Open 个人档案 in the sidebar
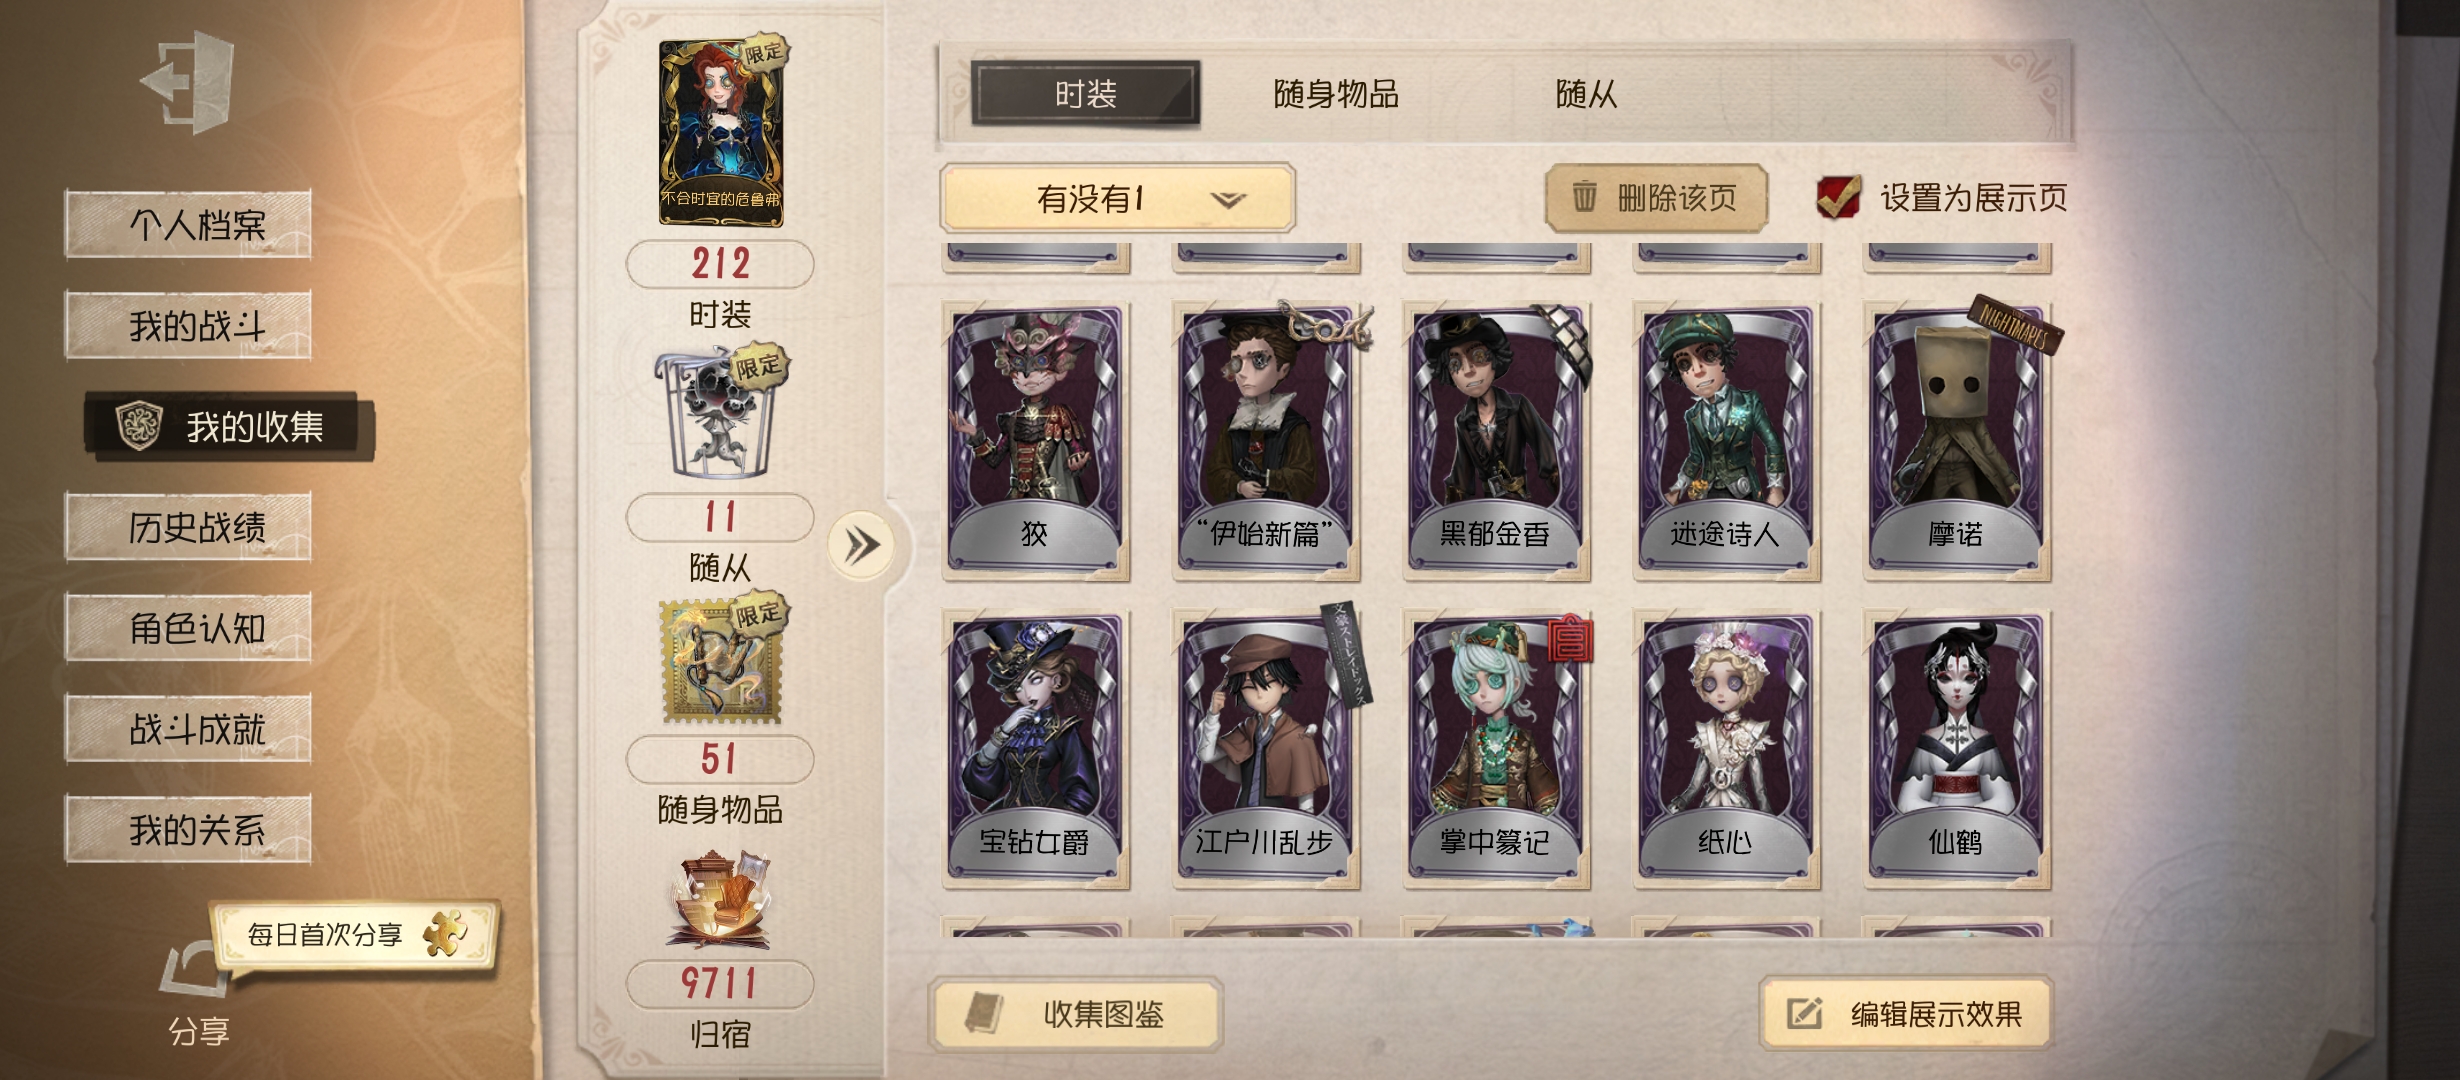 click(x=188, y=224)
